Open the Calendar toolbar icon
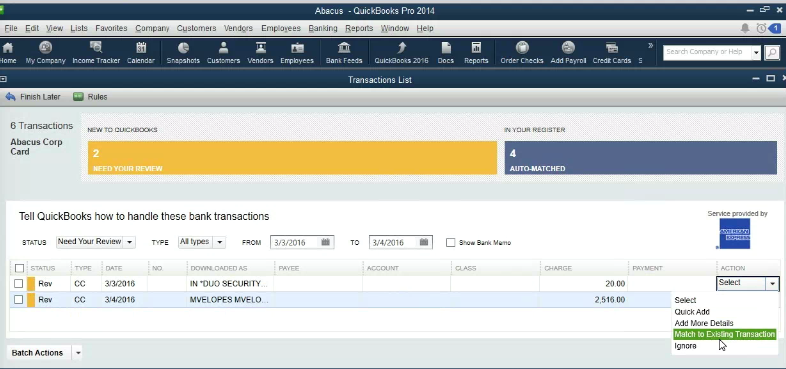 coord(140,53)
